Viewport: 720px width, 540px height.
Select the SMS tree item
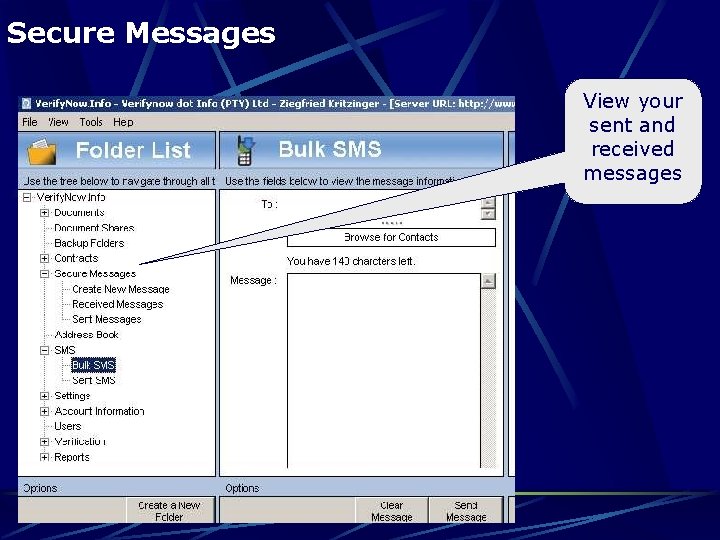click(x=65, y=350)
